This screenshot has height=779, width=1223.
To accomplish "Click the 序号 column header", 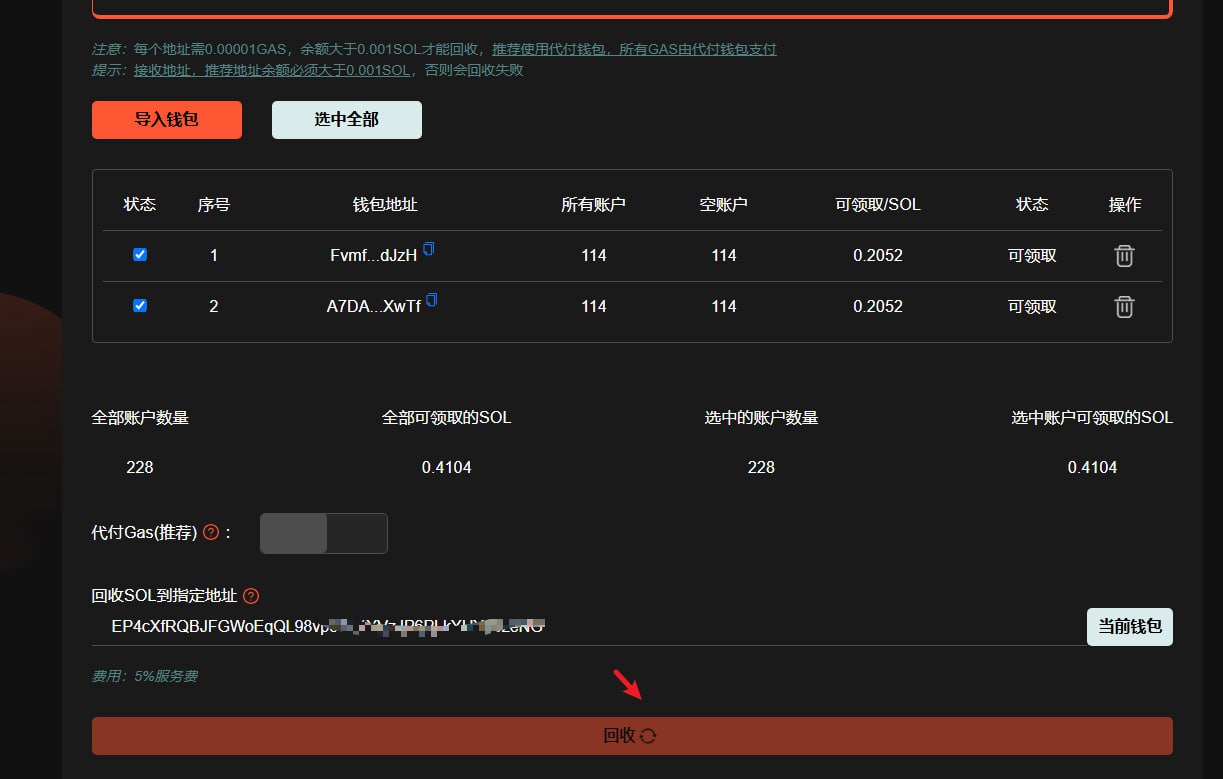I will click(x=214, y=204).
